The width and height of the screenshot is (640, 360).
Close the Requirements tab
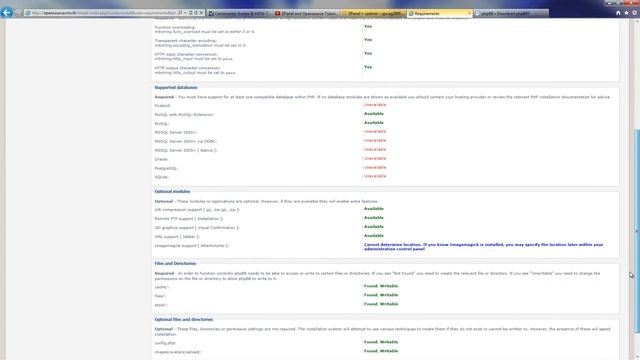point(469,13)
